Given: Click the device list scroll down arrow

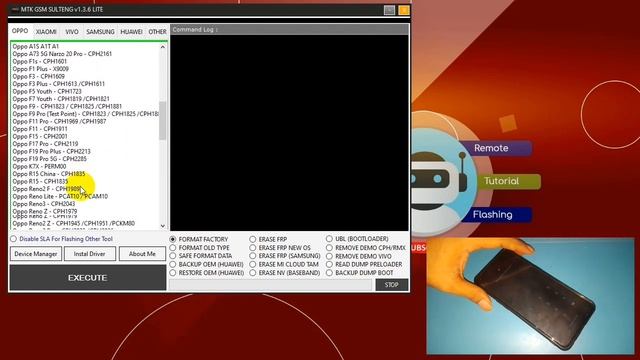Looking at the screenshot, I should tap(163, 226).
